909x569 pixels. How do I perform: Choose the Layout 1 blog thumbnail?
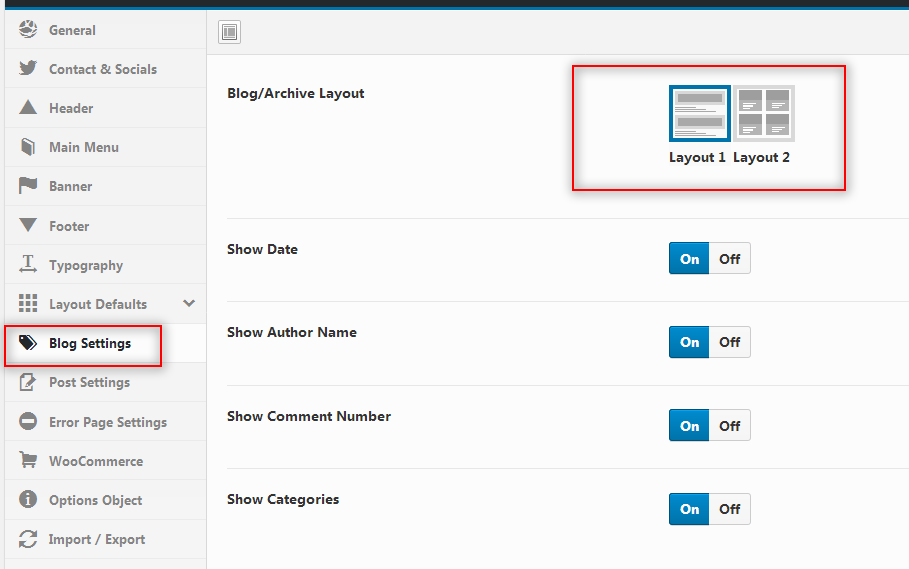pos(700,114)
